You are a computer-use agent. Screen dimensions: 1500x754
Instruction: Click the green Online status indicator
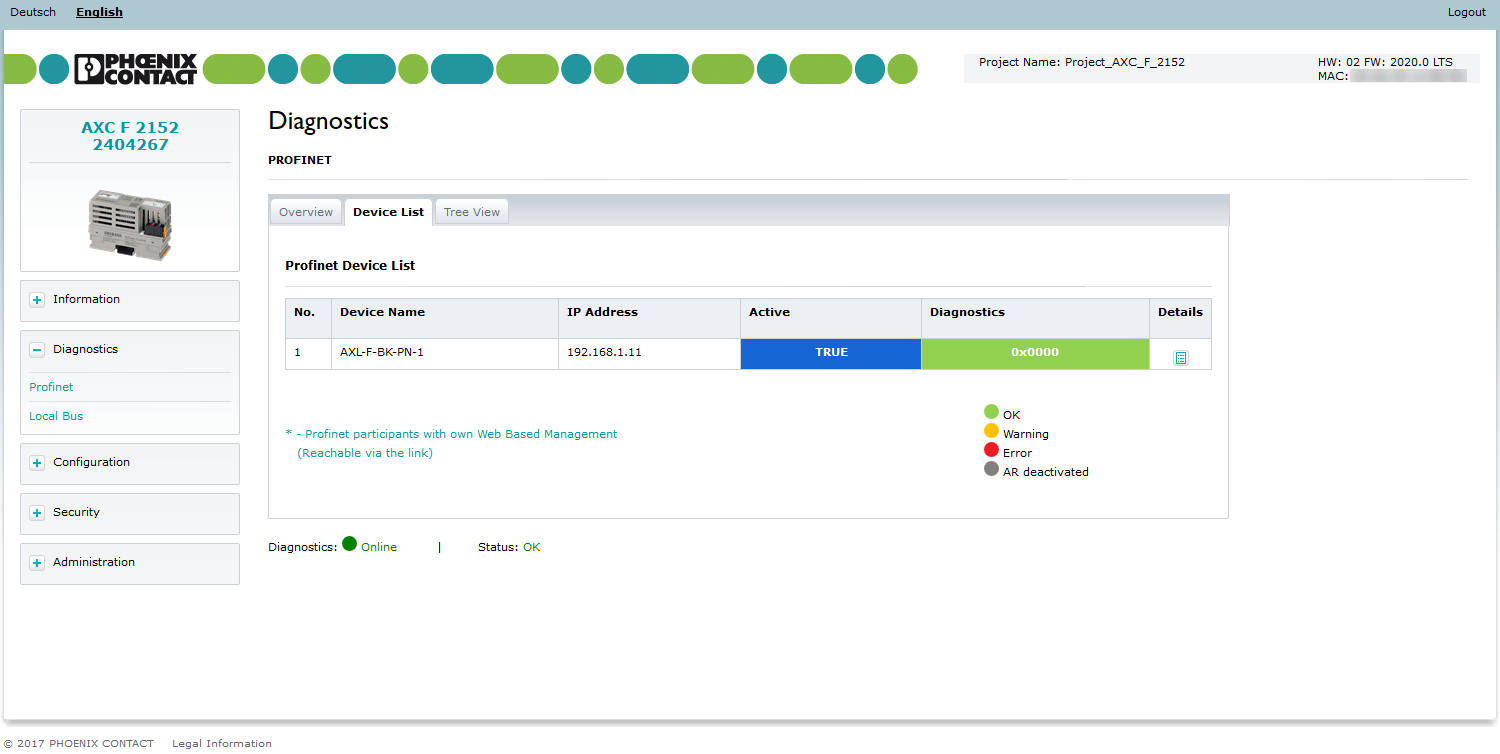[349, 544]
